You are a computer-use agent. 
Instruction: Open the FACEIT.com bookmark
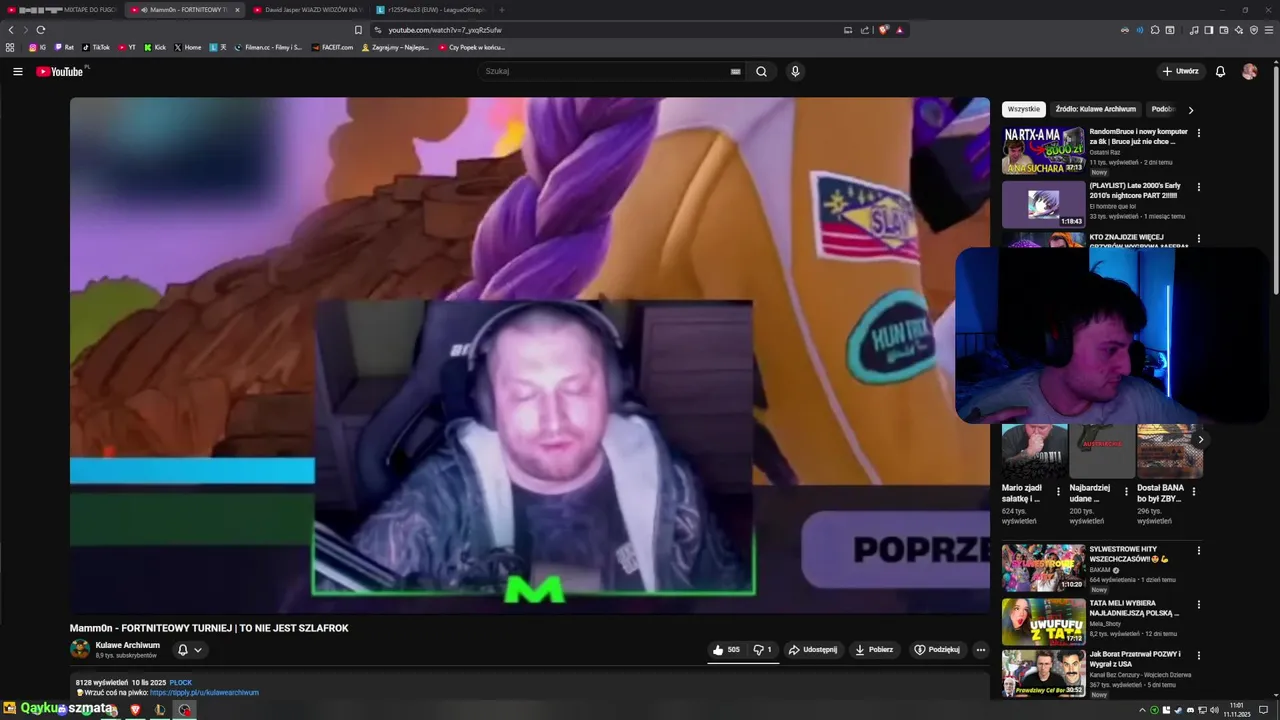coord(333,47)
